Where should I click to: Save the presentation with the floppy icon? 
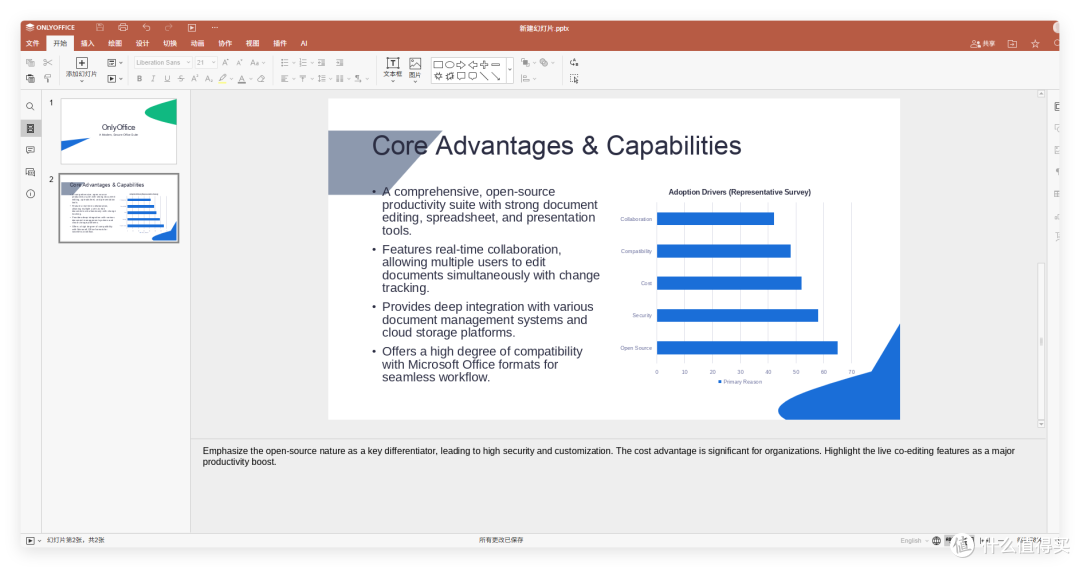tap(100, 28)
